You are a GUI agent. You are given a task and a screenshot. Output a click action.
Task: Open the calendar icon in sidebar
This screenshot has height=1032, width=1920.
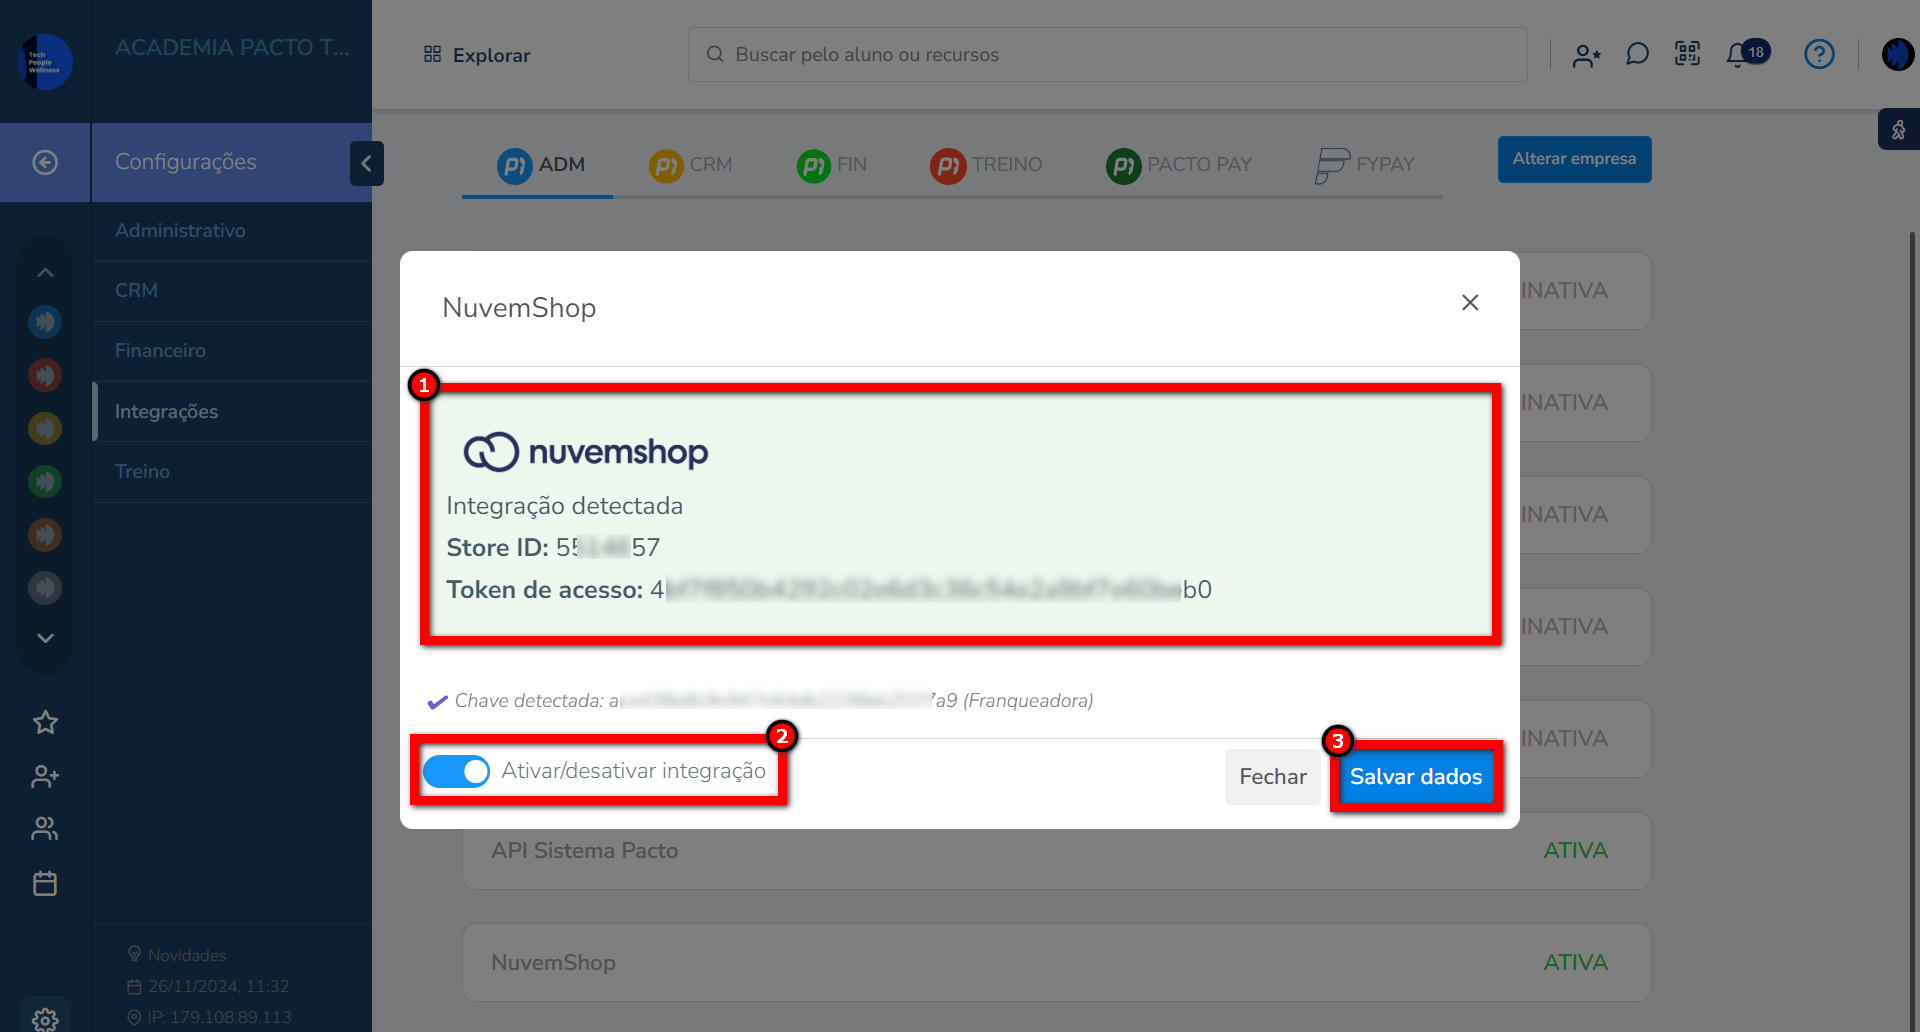click(x=45, y=883)
